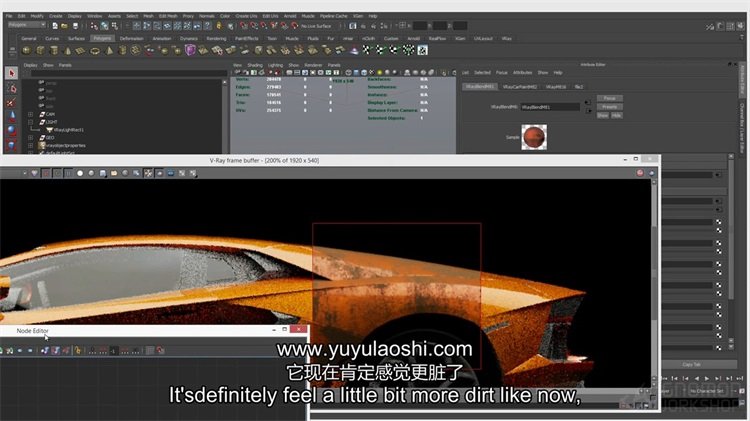Image resolution: width=750 pixels, height=421 pixels.
Task: Click the Presets button in Attribute Editor
Action: [609, 107]
